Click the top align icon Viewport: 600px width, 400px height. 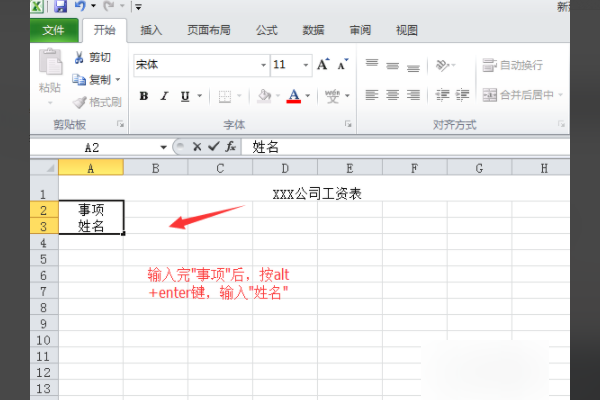pyautogui.click(x=372, y=64)
